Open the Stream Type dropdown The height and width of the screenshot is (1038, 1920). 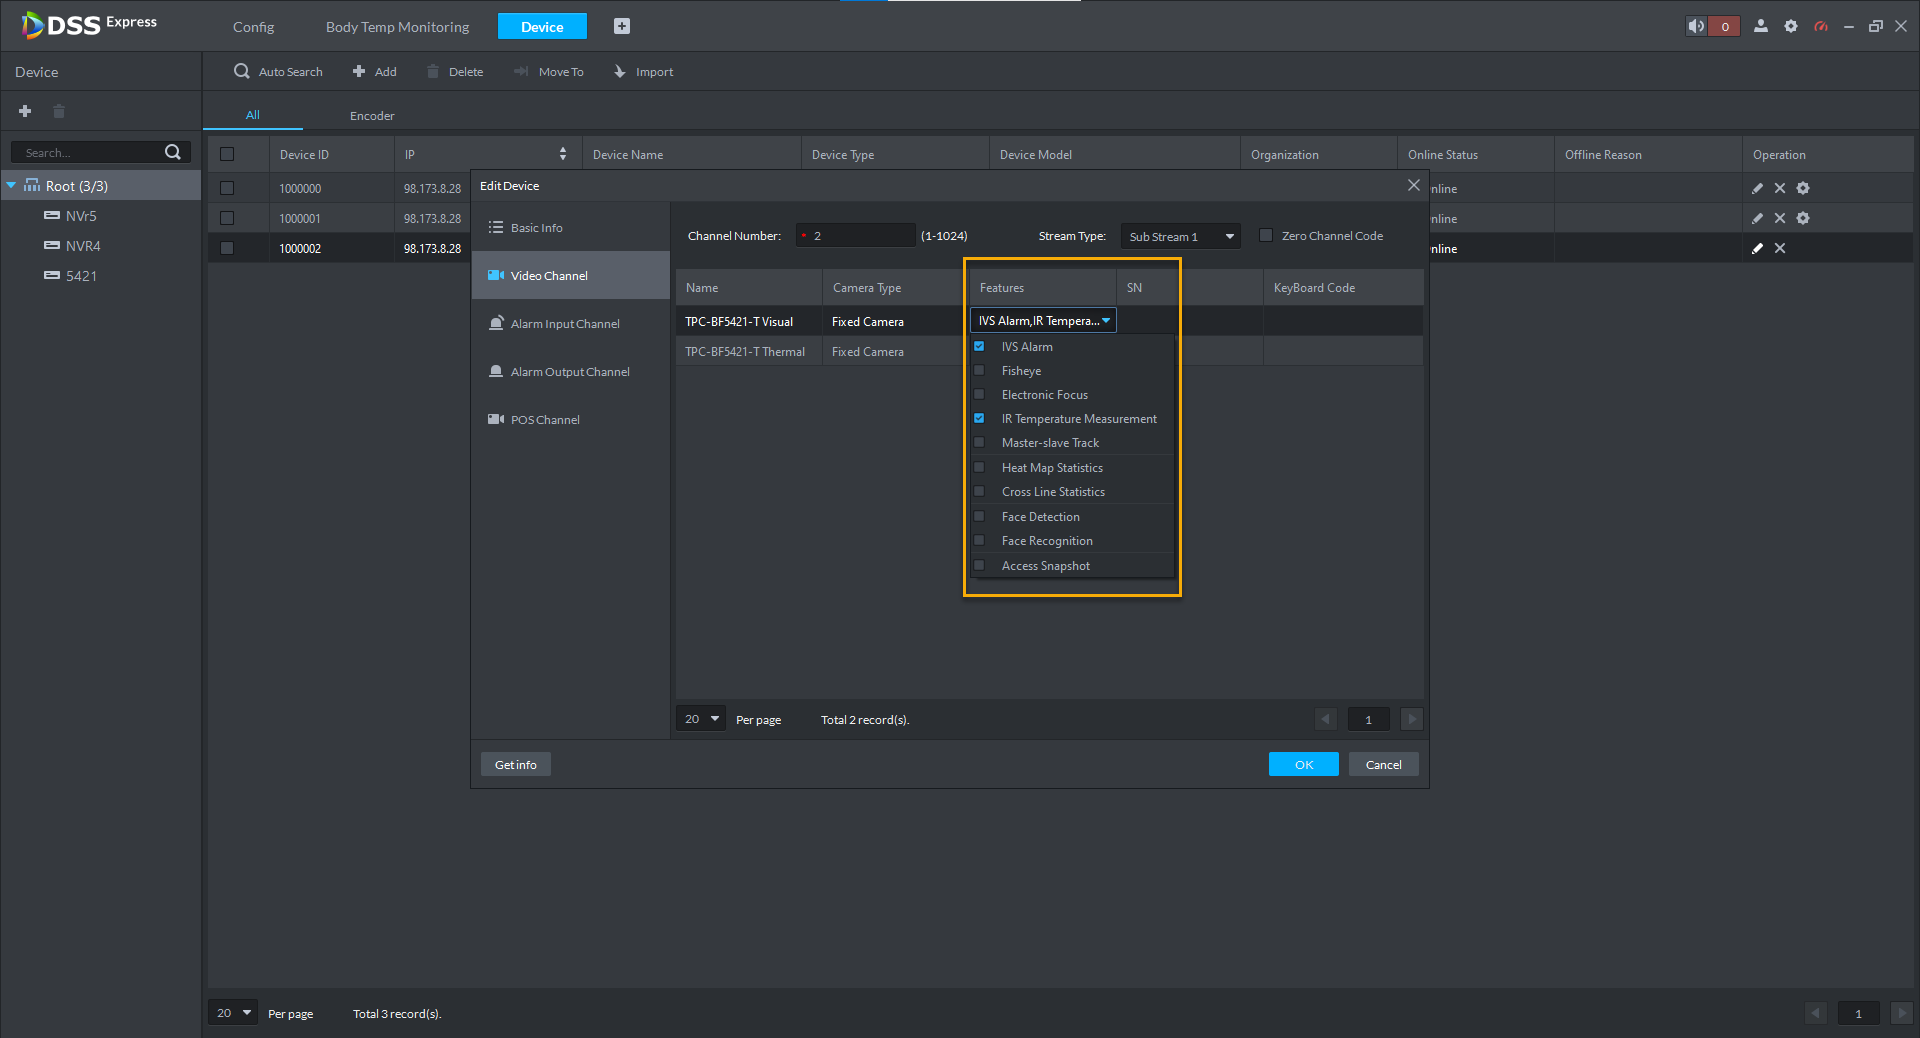click(1180, 236)
